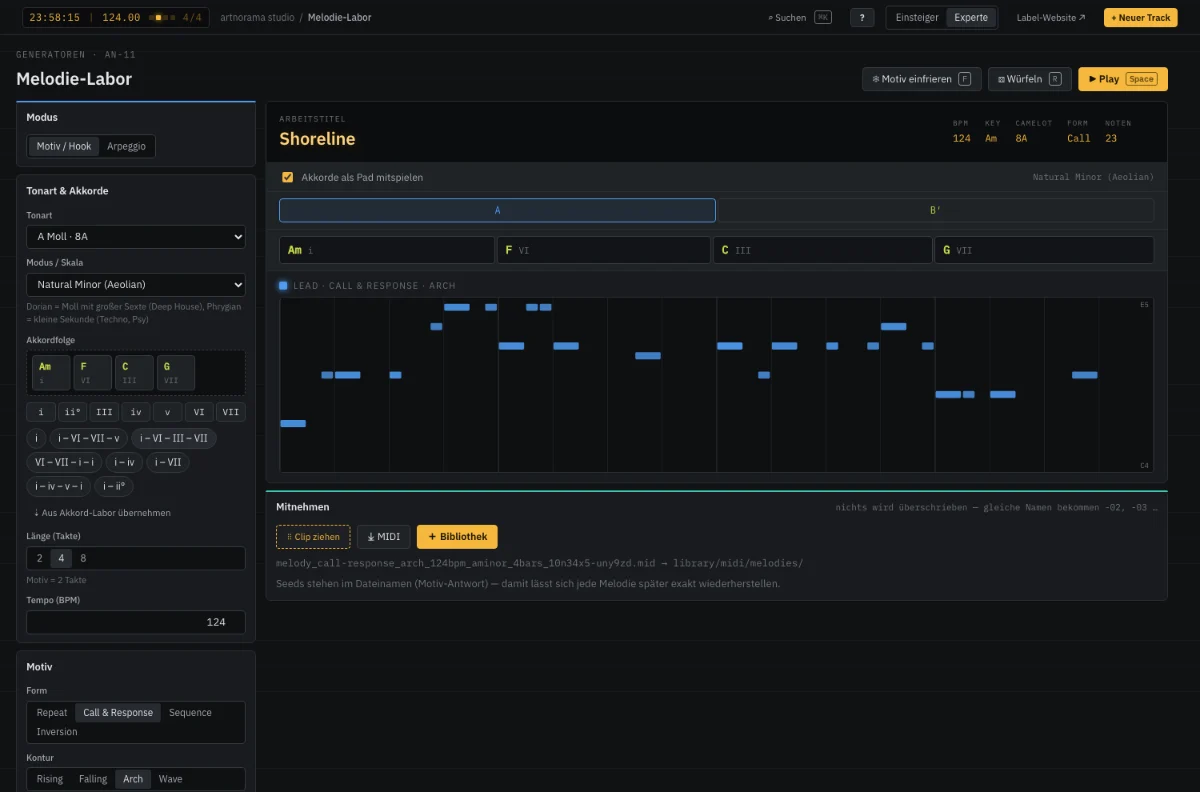Set length to 2 Takte
This screenshot has width=1200, height=792.
pos(40,558)
